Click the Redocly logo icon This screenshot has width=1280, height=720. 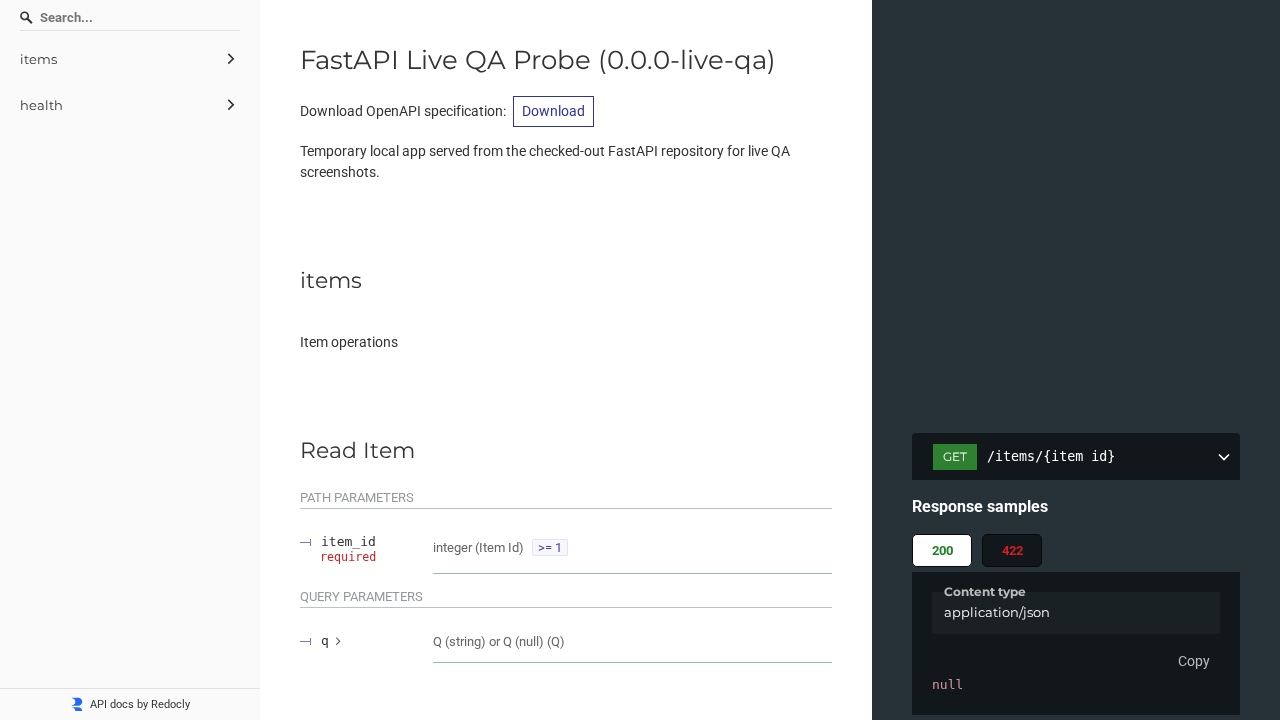[x=77, y=704]
